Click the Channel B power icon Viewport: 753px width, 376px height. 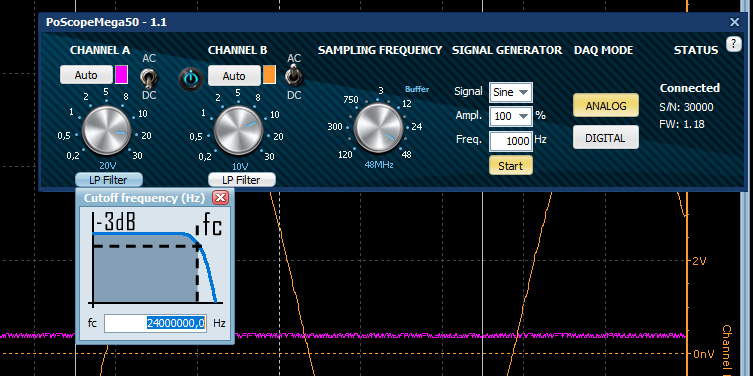tap(191, 78)
